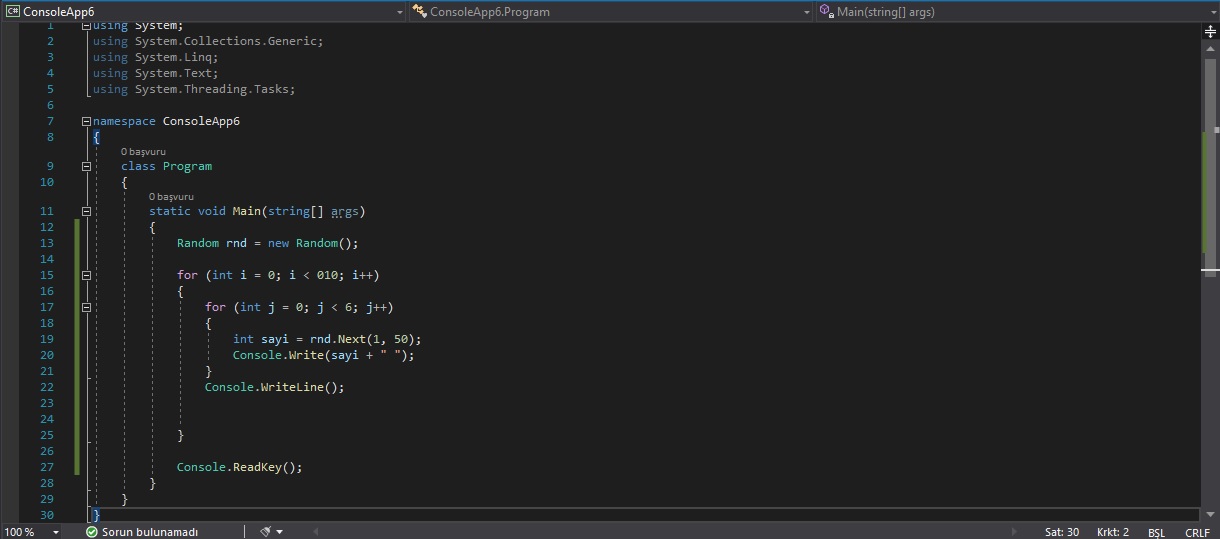Collapse the class Program block
Viewport: 1220px width, 539px height.
coord(86,166)
